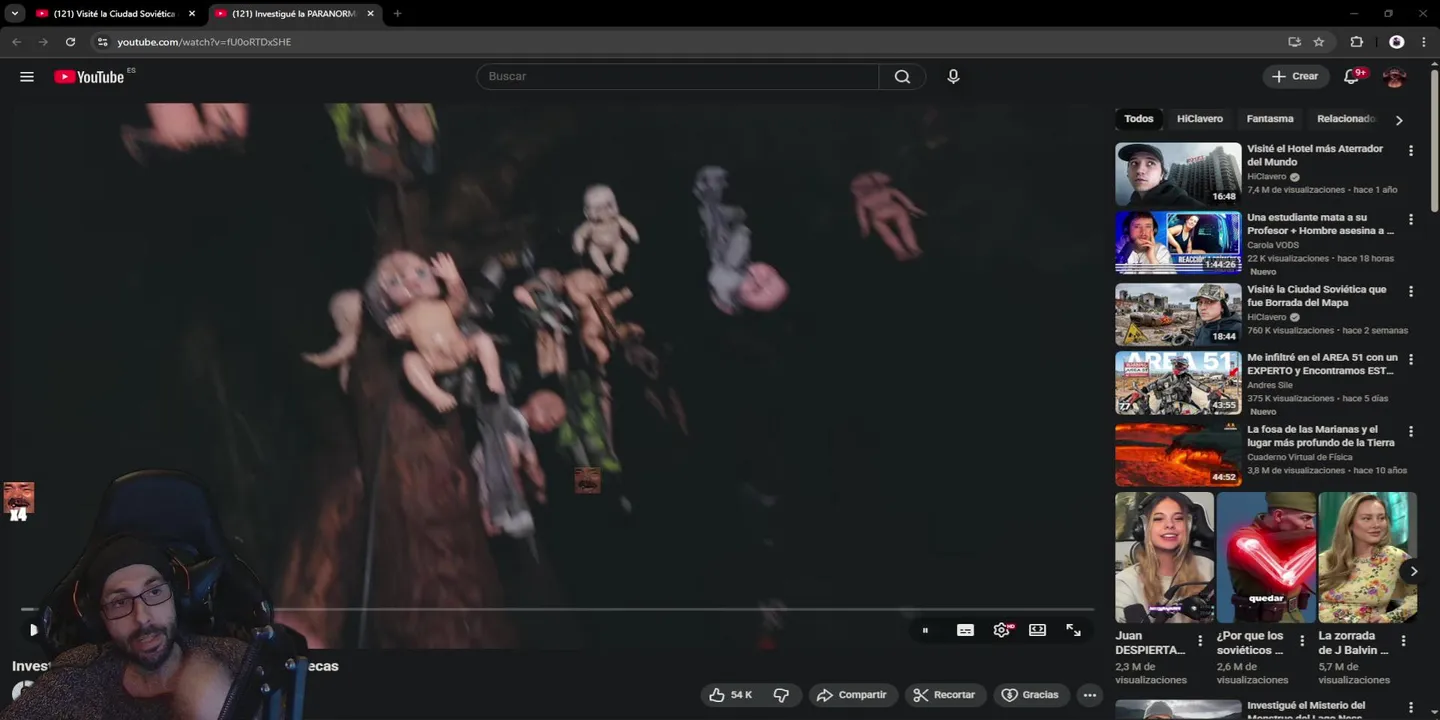1440x720 pixels.
Task: Open the Crear create menu
Action: 1296,77
